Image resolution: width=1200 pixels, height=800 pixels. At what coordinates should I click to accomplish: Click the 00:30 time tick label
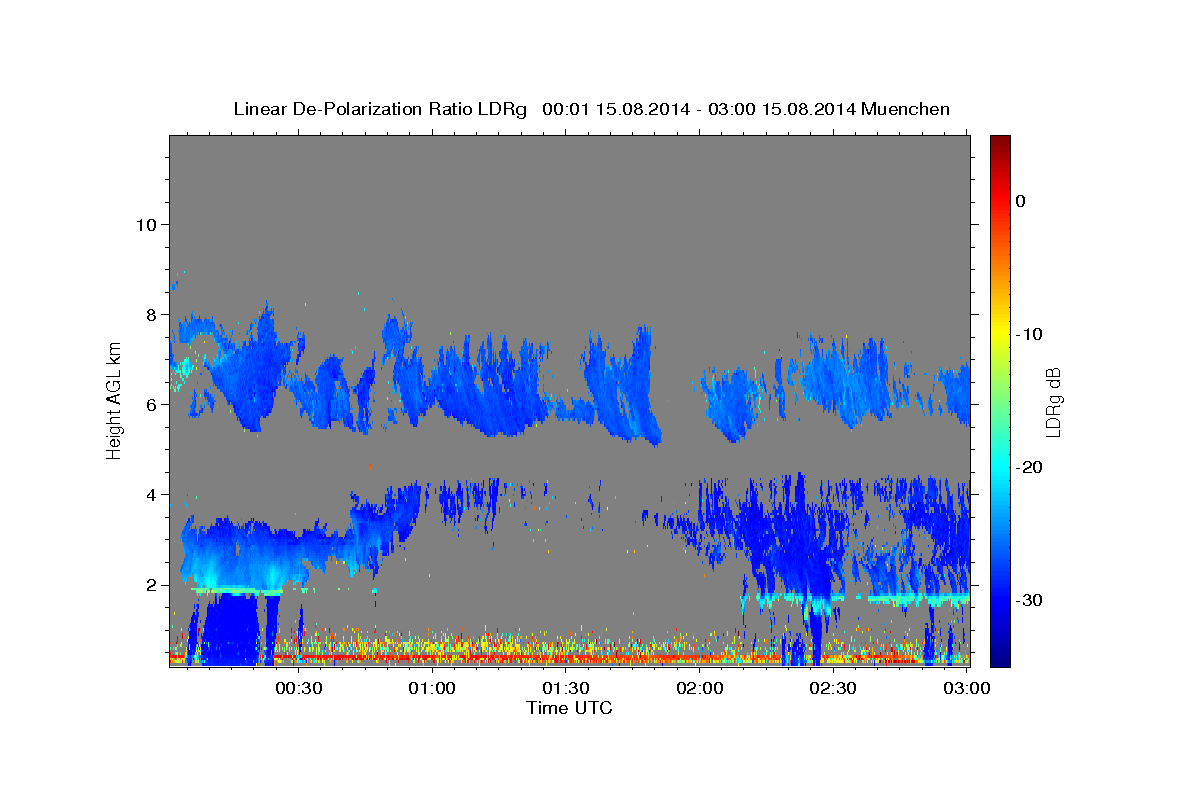tap(298, 688)
